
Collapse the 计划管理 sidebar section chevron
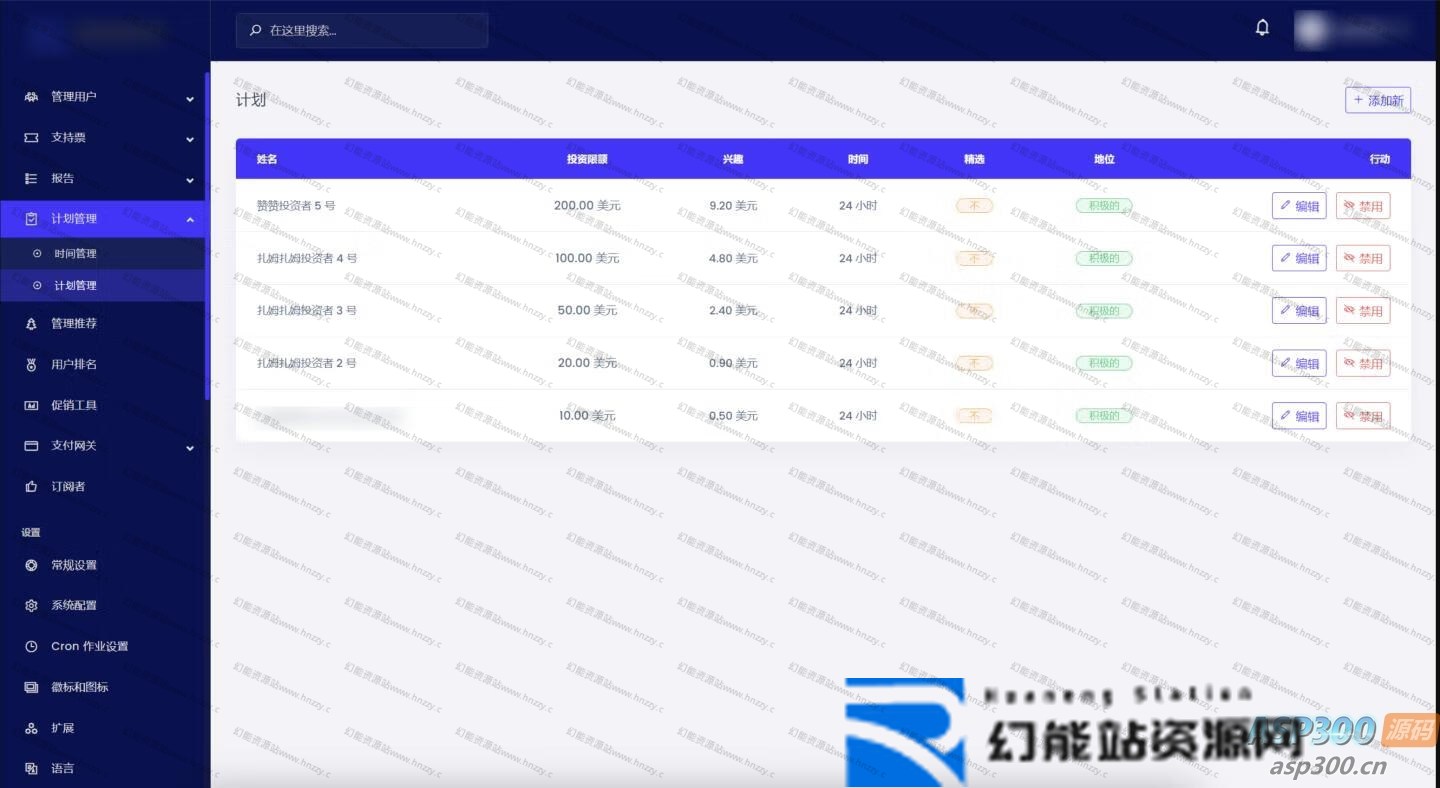[x=190, y=220]
